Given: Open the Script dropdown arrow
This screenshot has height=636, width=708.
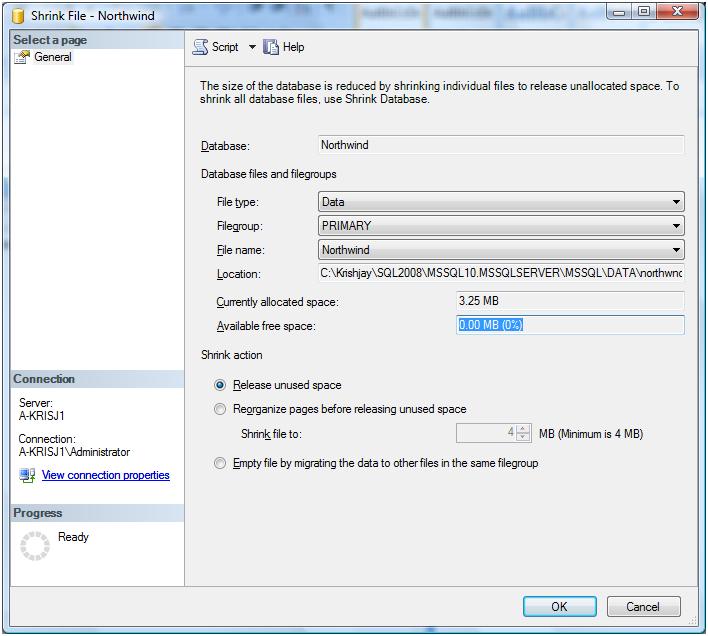Looking at the screenshot, I should coord(252,47).
